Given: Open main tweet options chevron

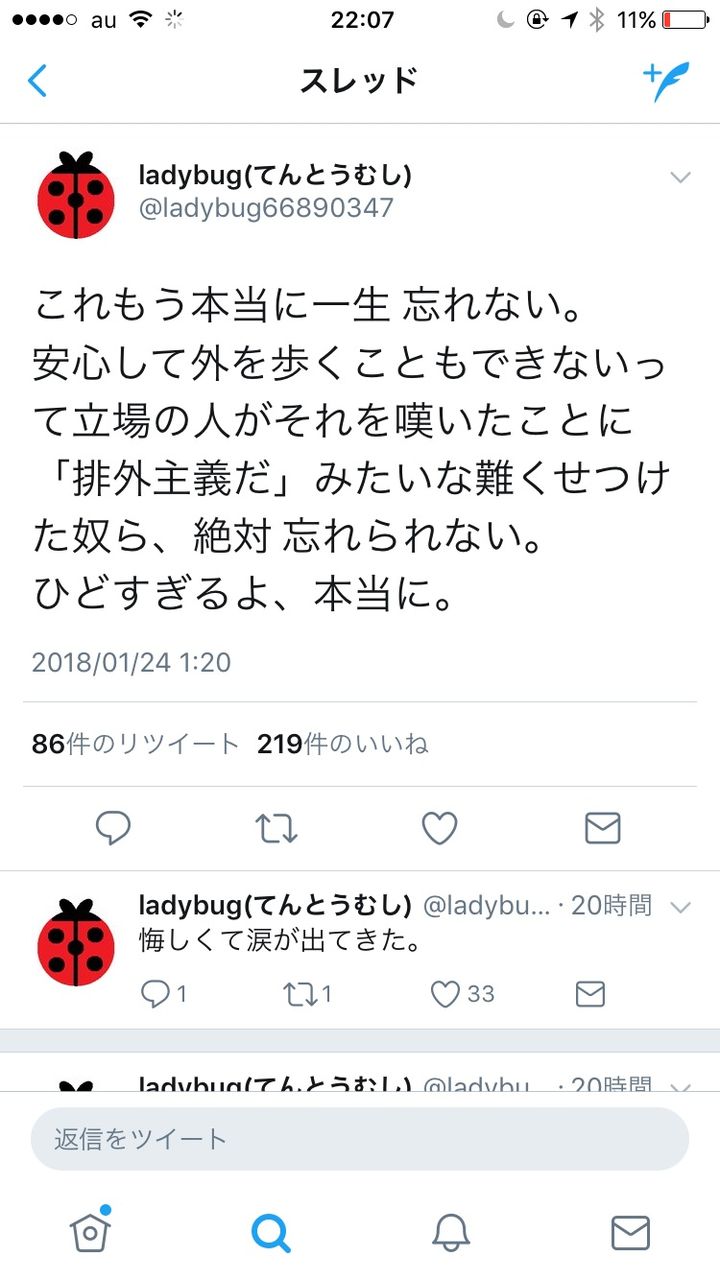Looking at the screenshot, I should [x=680, y=178].
